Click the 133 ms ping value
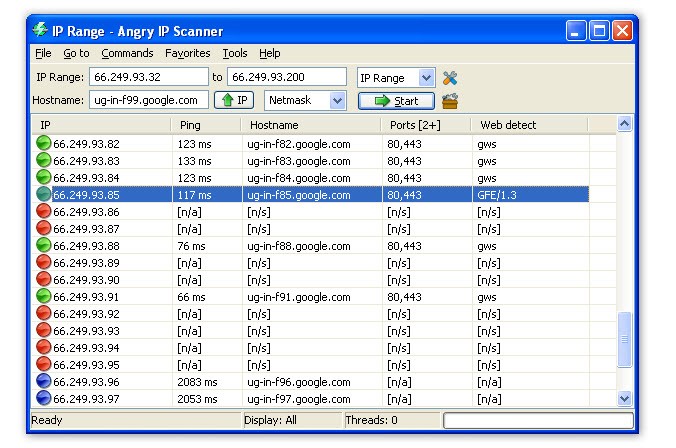This screenshot has width=676, height=448. click(194, 161)
